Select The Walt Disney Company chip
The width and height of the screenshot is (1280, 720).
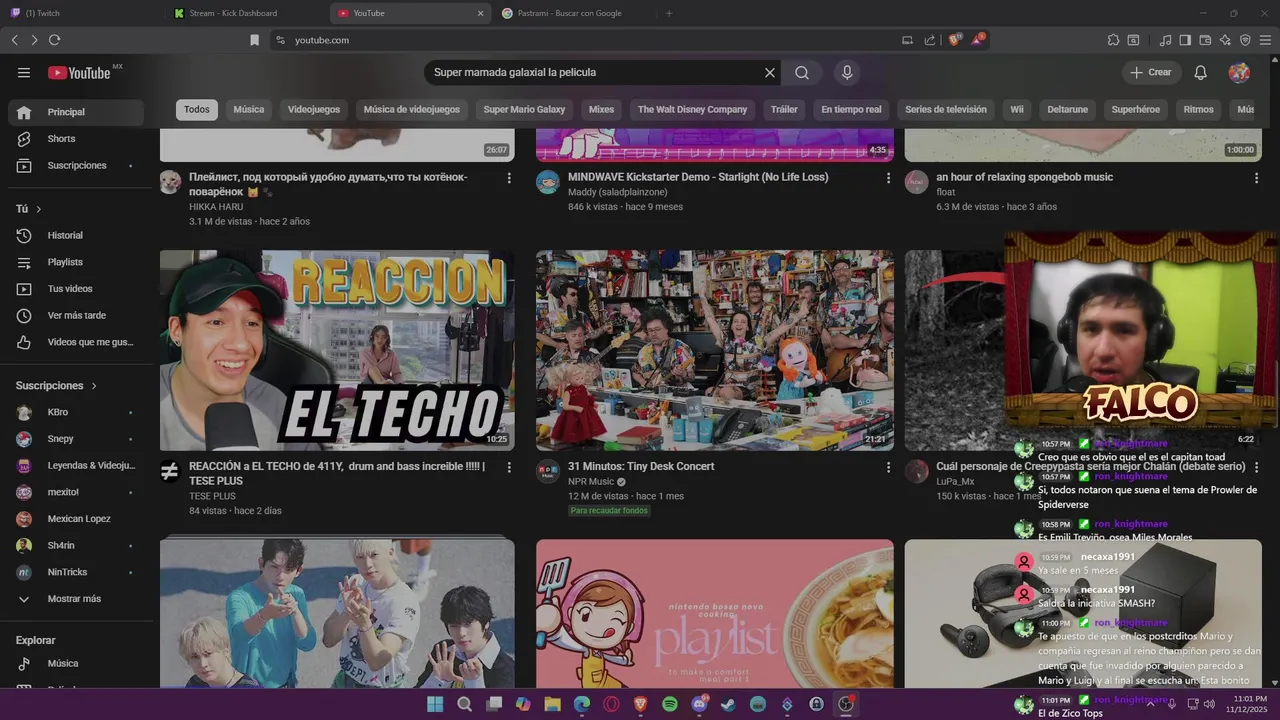(692, 110)
